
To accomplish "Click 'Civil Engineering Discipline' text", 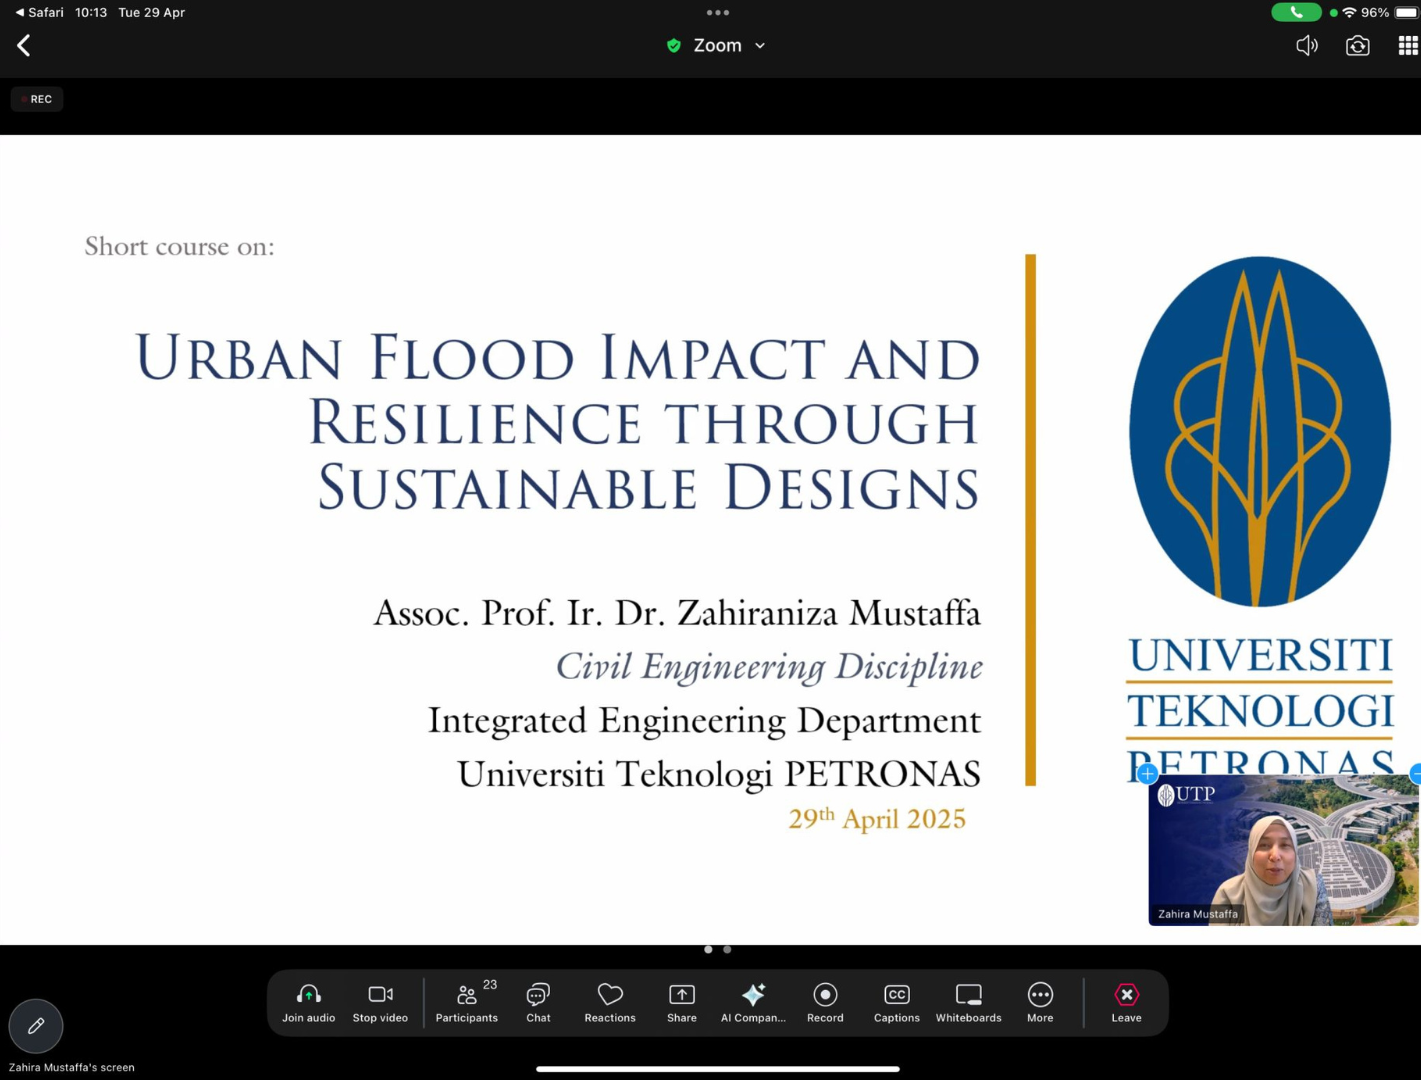I will pos(769,667).
